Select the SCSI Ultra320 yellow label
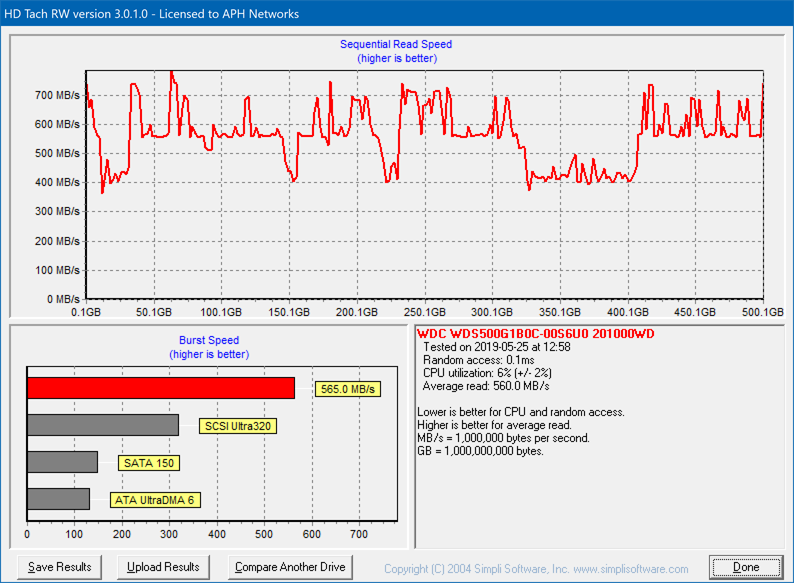The width and height of the screenshot is (794, 583). [239, 426]
